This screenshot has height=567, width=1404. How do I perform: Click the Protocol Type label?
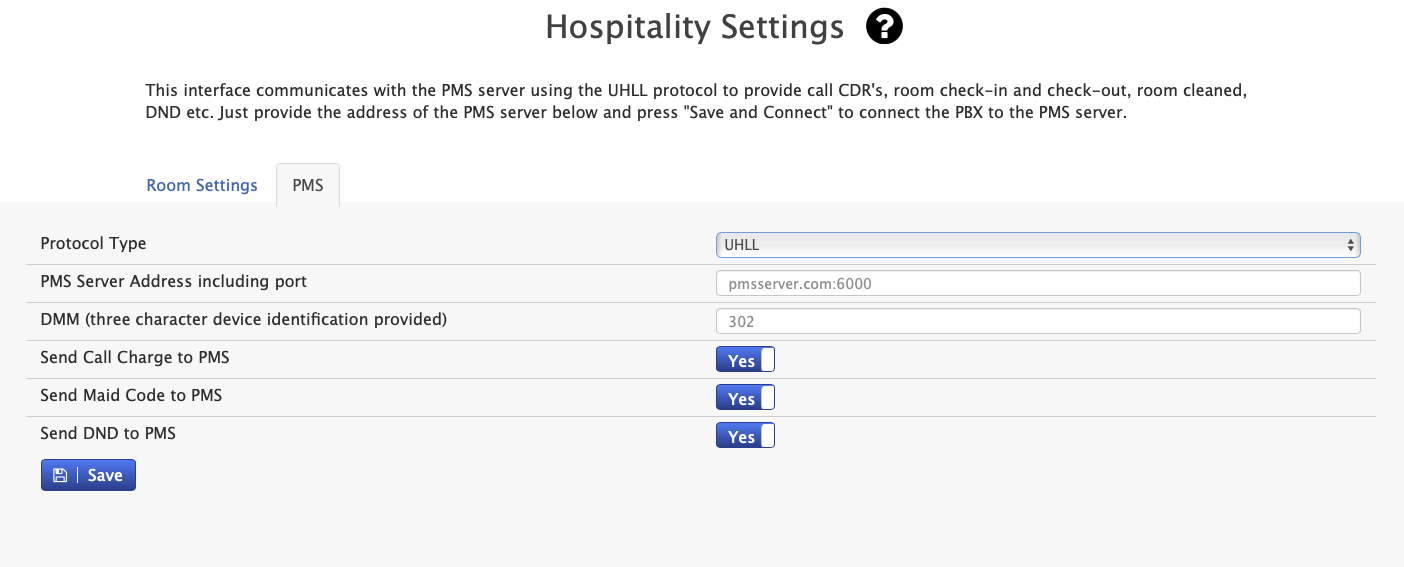tap(93, 244)
